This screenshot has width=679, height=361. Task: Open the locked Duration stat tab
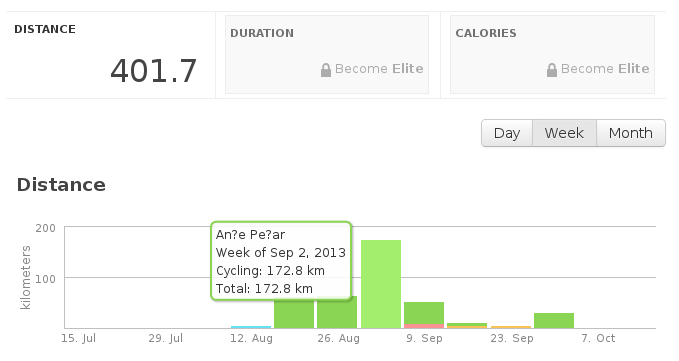(327, 55)
